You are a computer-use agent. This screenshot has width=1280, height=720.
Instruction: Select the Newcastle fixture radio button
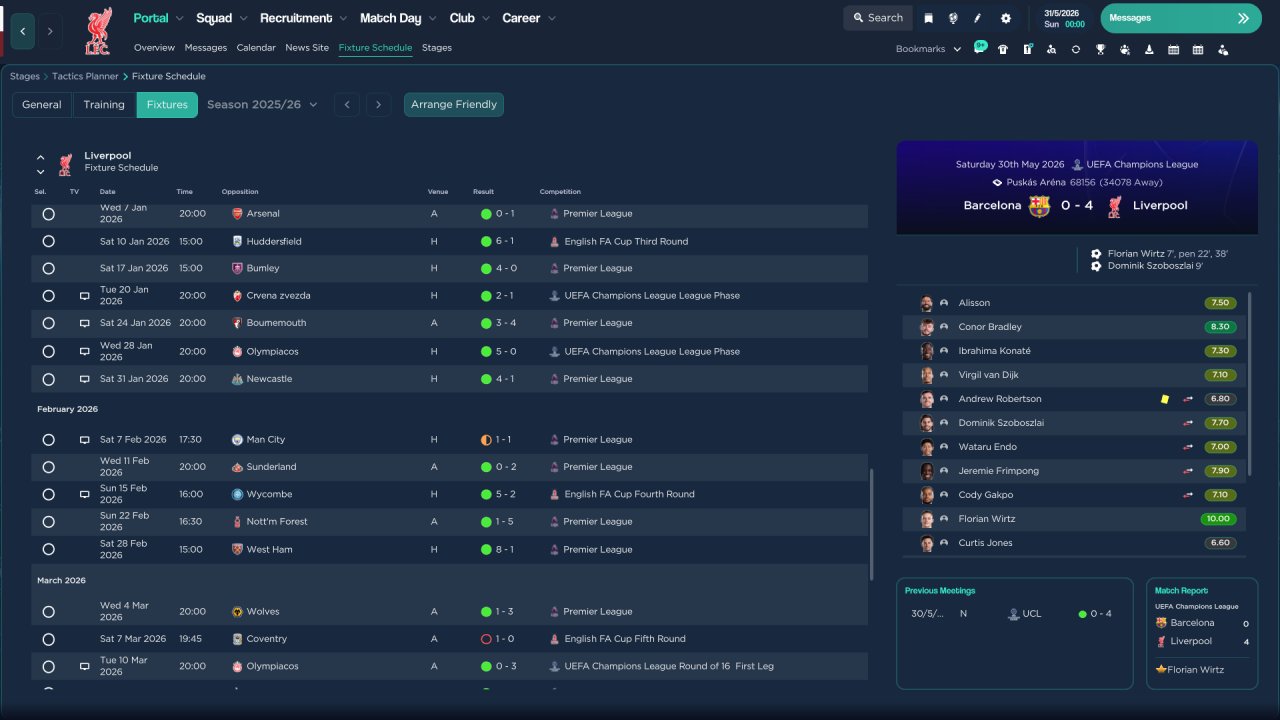point(48,379)
